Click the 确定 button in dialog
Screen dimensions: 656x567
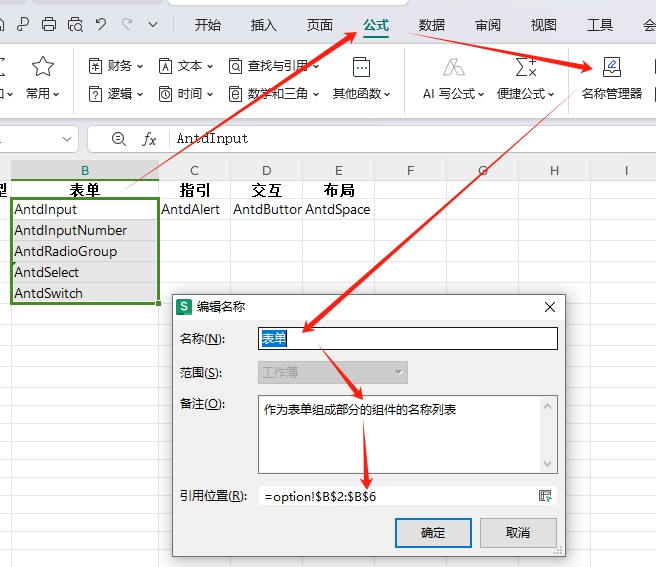(433, 532)
